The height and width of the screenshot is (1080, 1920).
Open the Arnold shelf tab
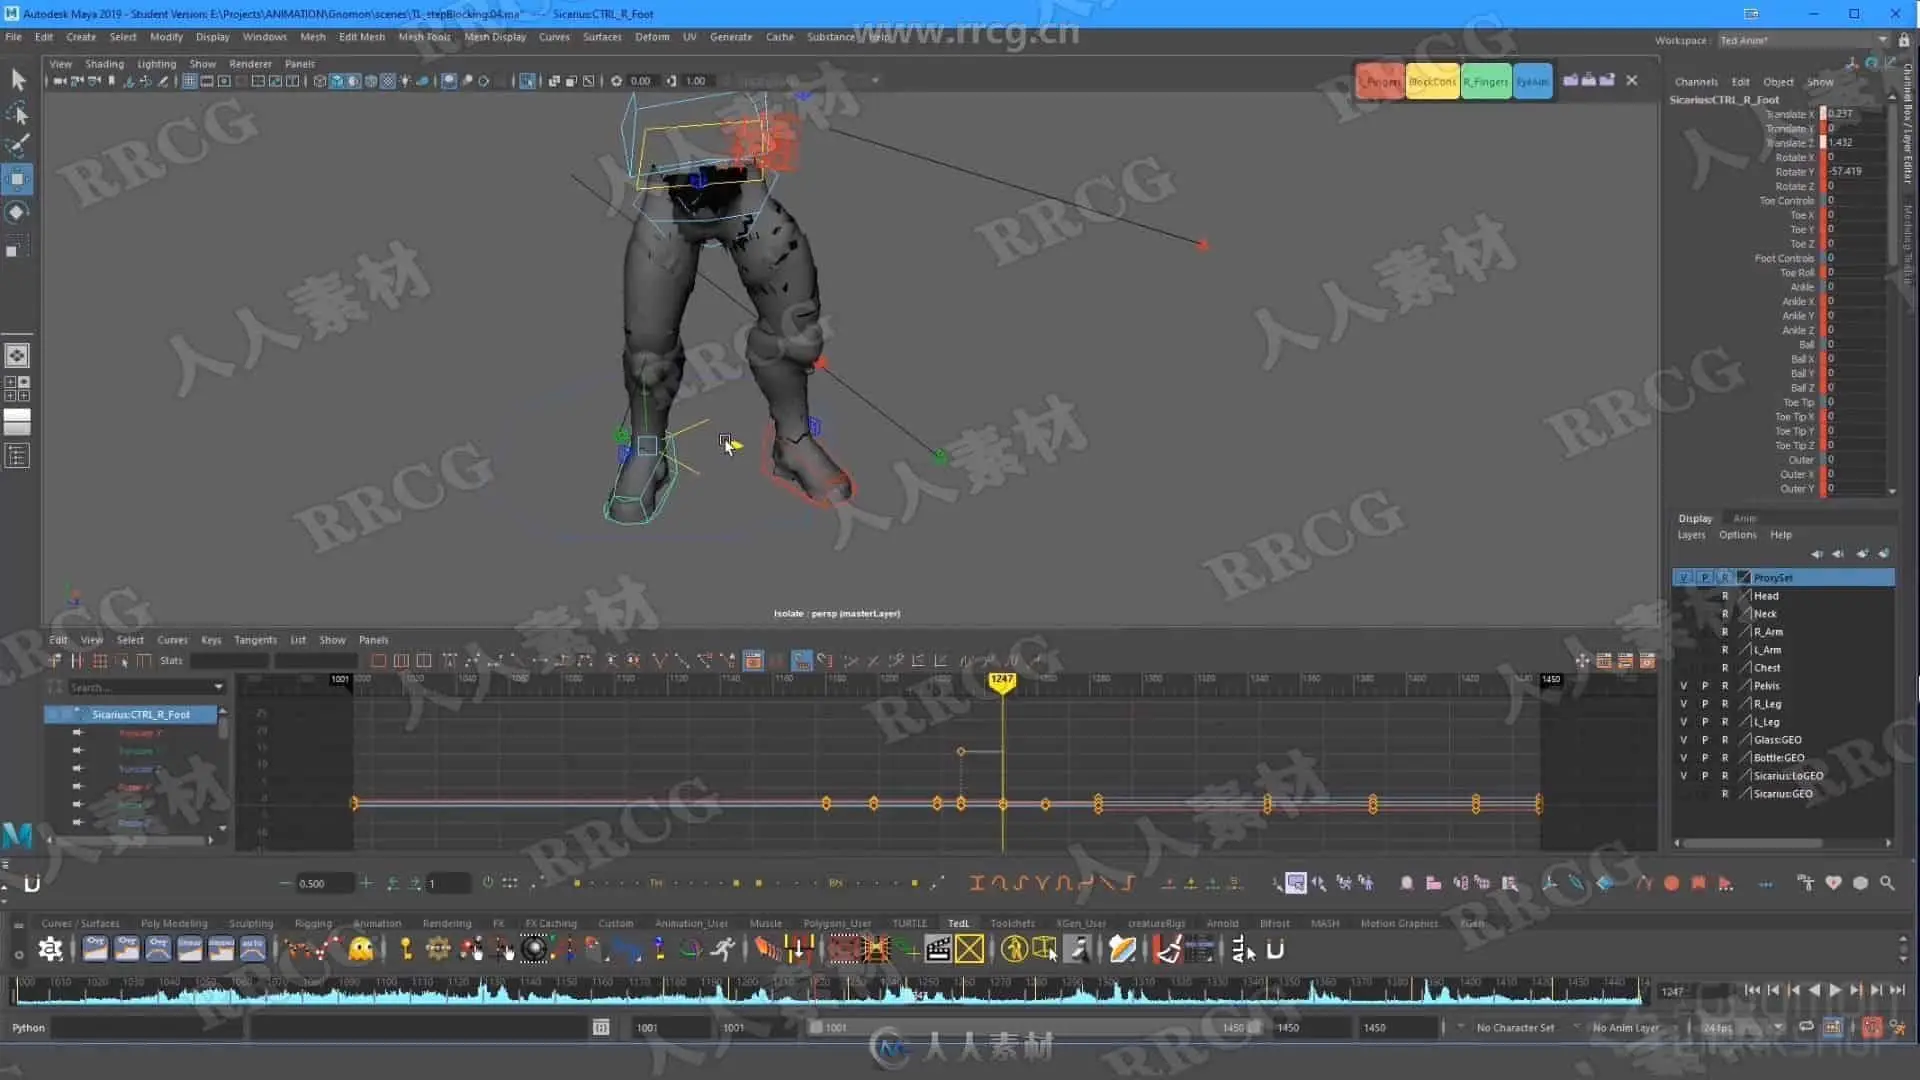pyautogui.click(x=1222, y=924)
